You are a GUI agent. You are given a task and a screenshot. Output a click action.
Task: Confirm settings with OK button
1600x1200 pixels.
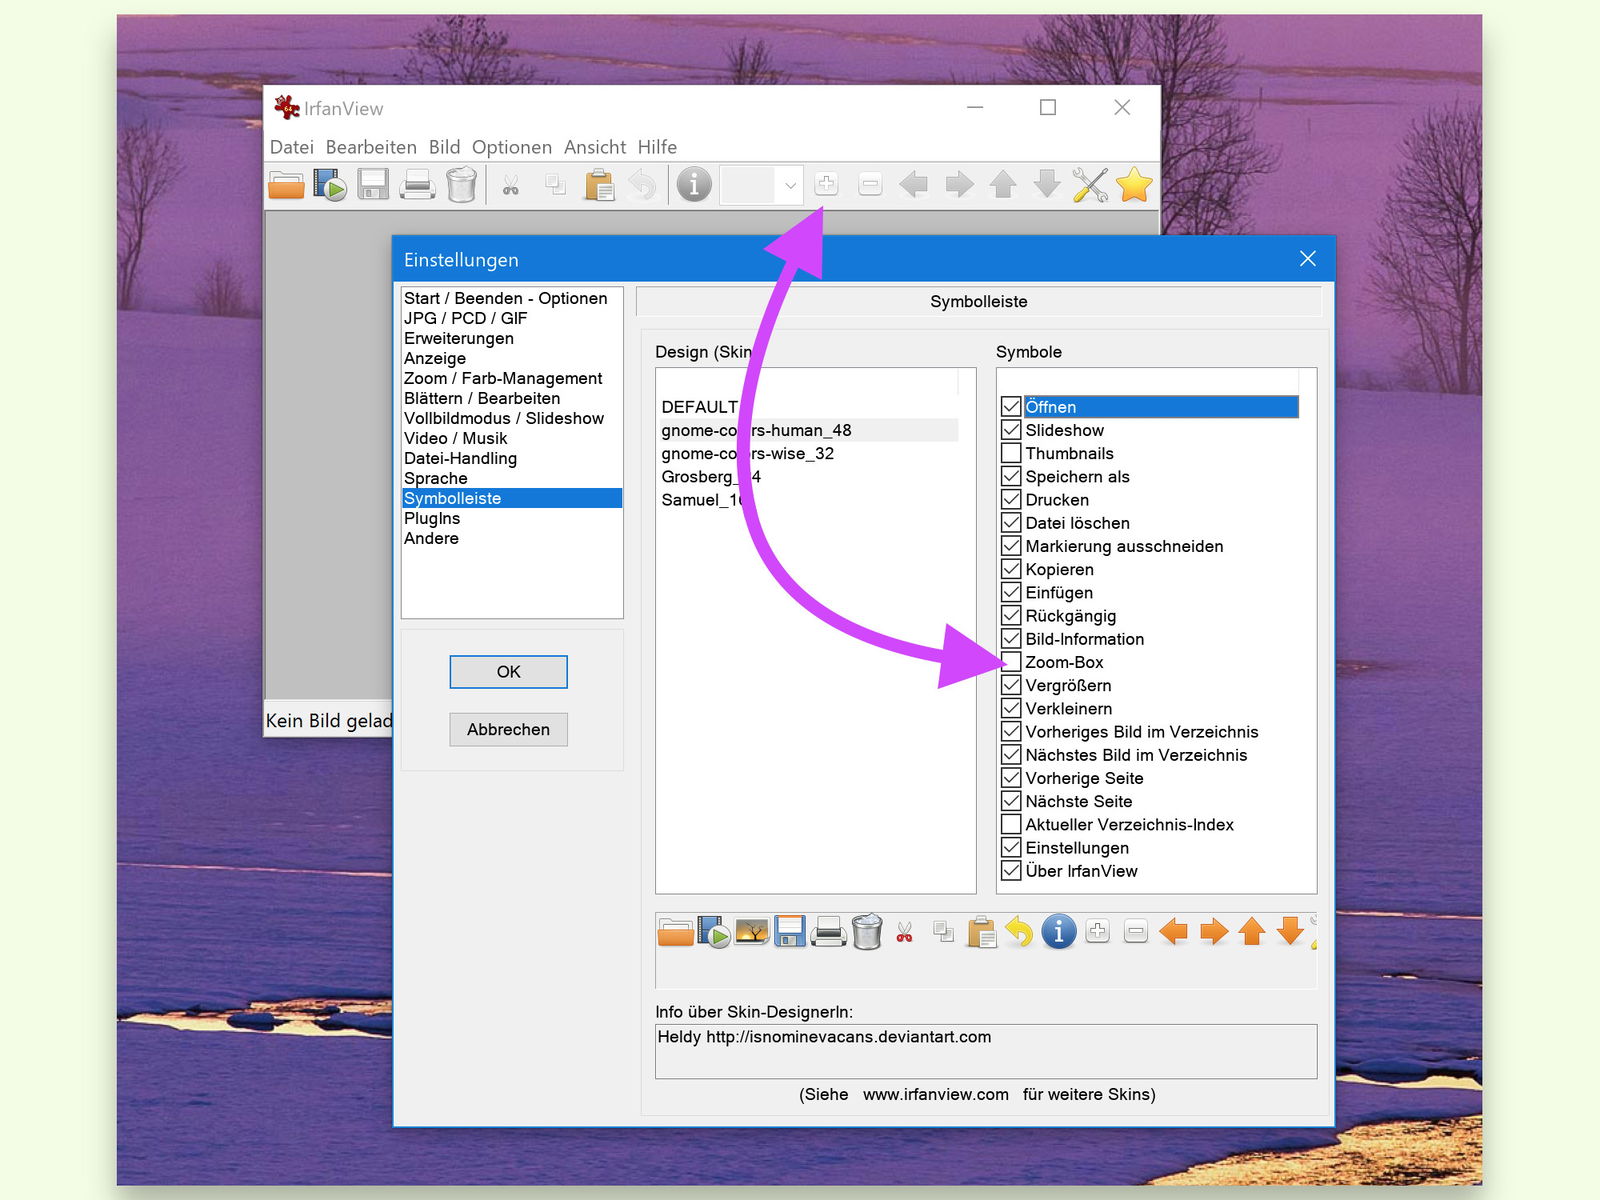[508, 672]
